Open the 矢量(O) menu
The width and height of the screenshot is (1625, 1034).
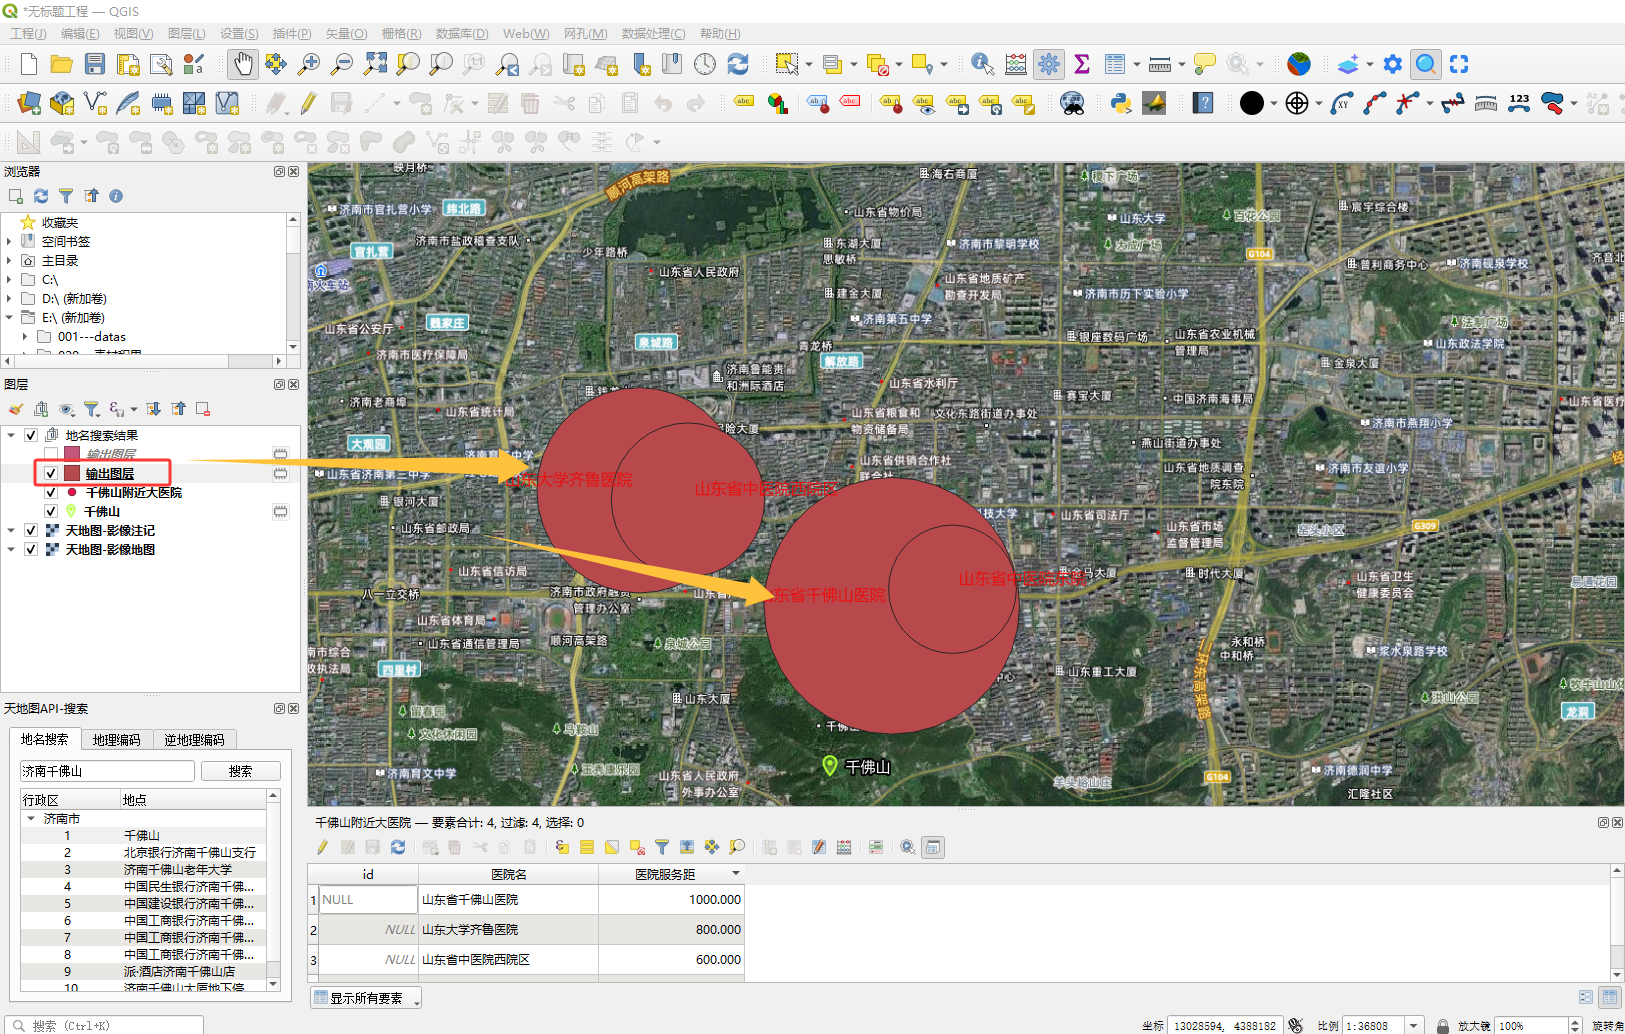[347, 33]
